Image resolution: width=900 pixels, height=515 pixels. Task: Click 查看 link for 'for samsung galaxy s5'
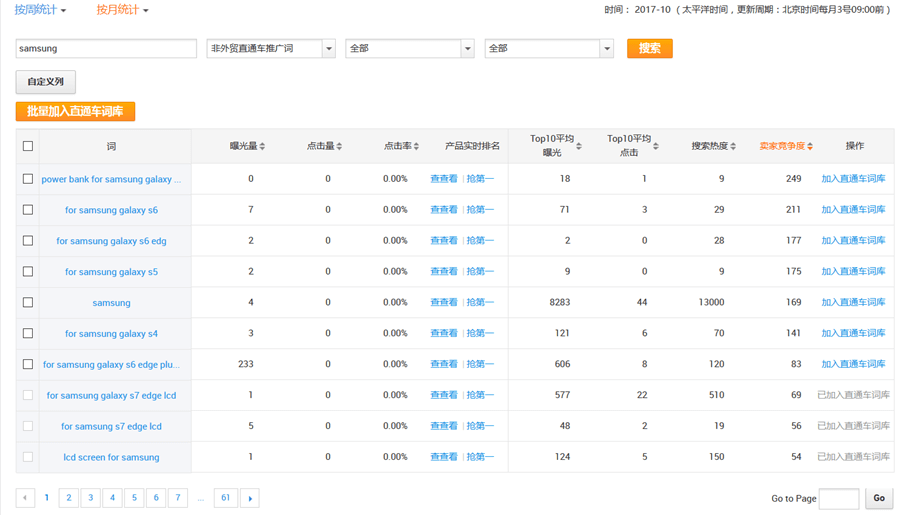(443, 271)
